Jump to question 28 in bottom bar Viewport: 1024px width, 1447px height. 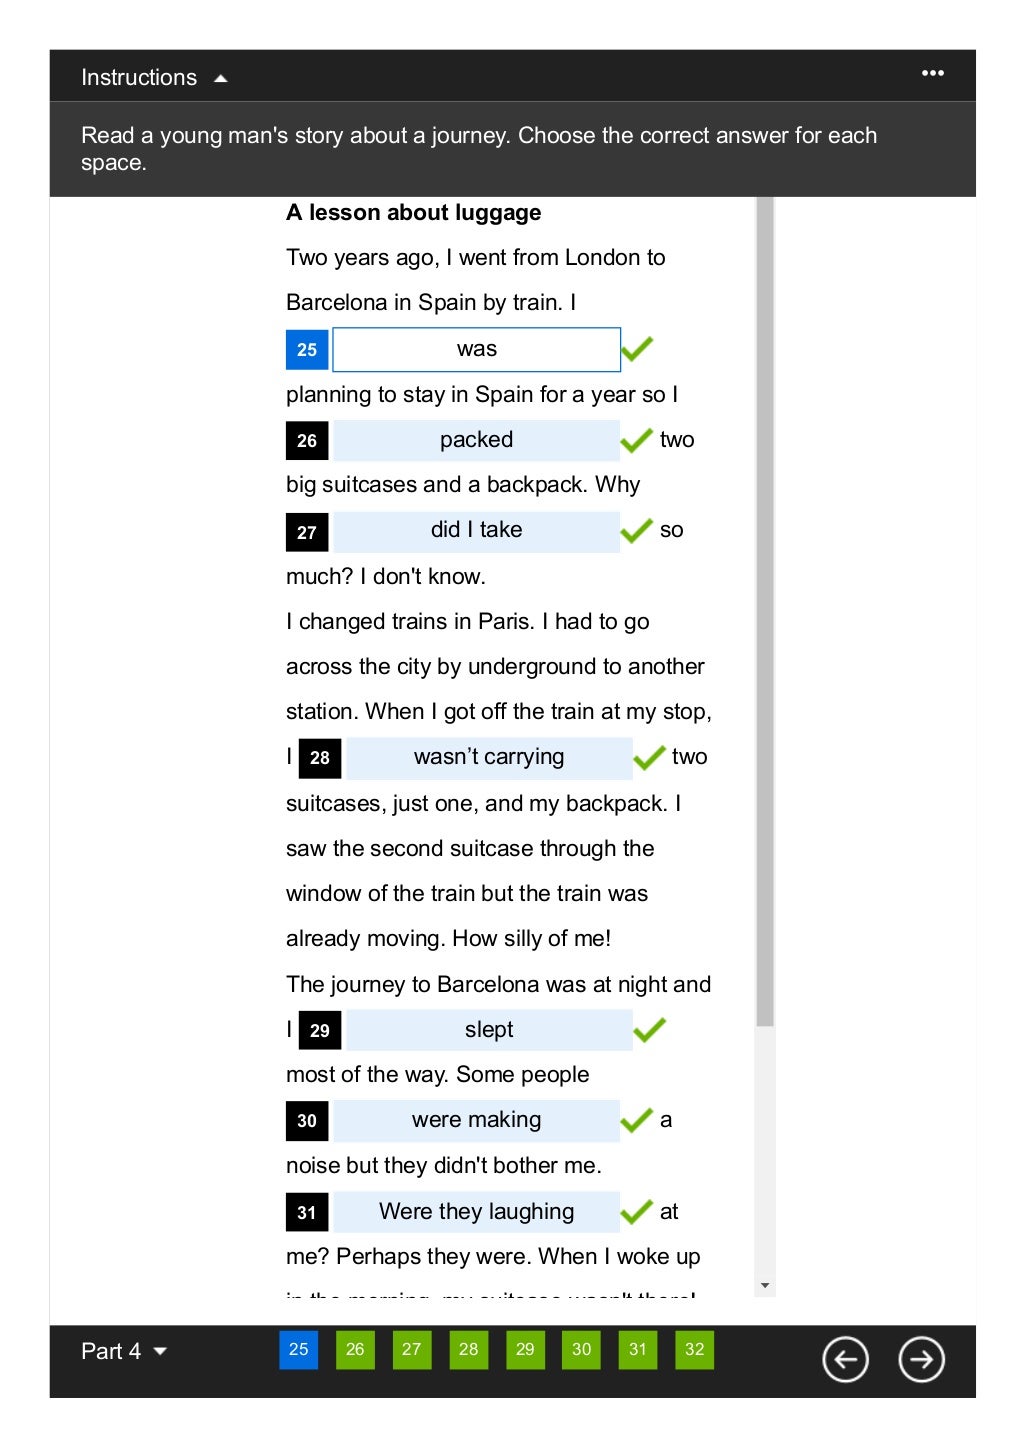tap(468, 1349)
